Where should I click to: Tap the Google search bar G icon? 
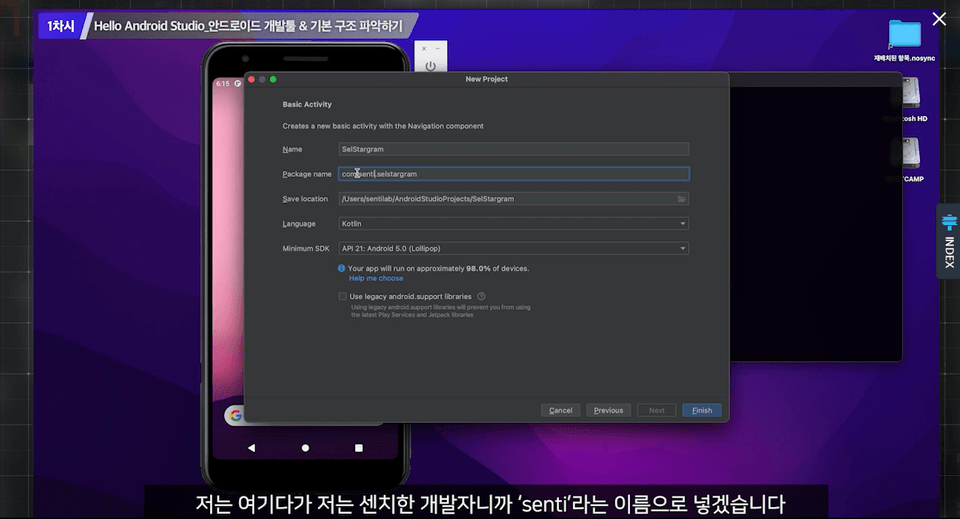tap(235, 415)
